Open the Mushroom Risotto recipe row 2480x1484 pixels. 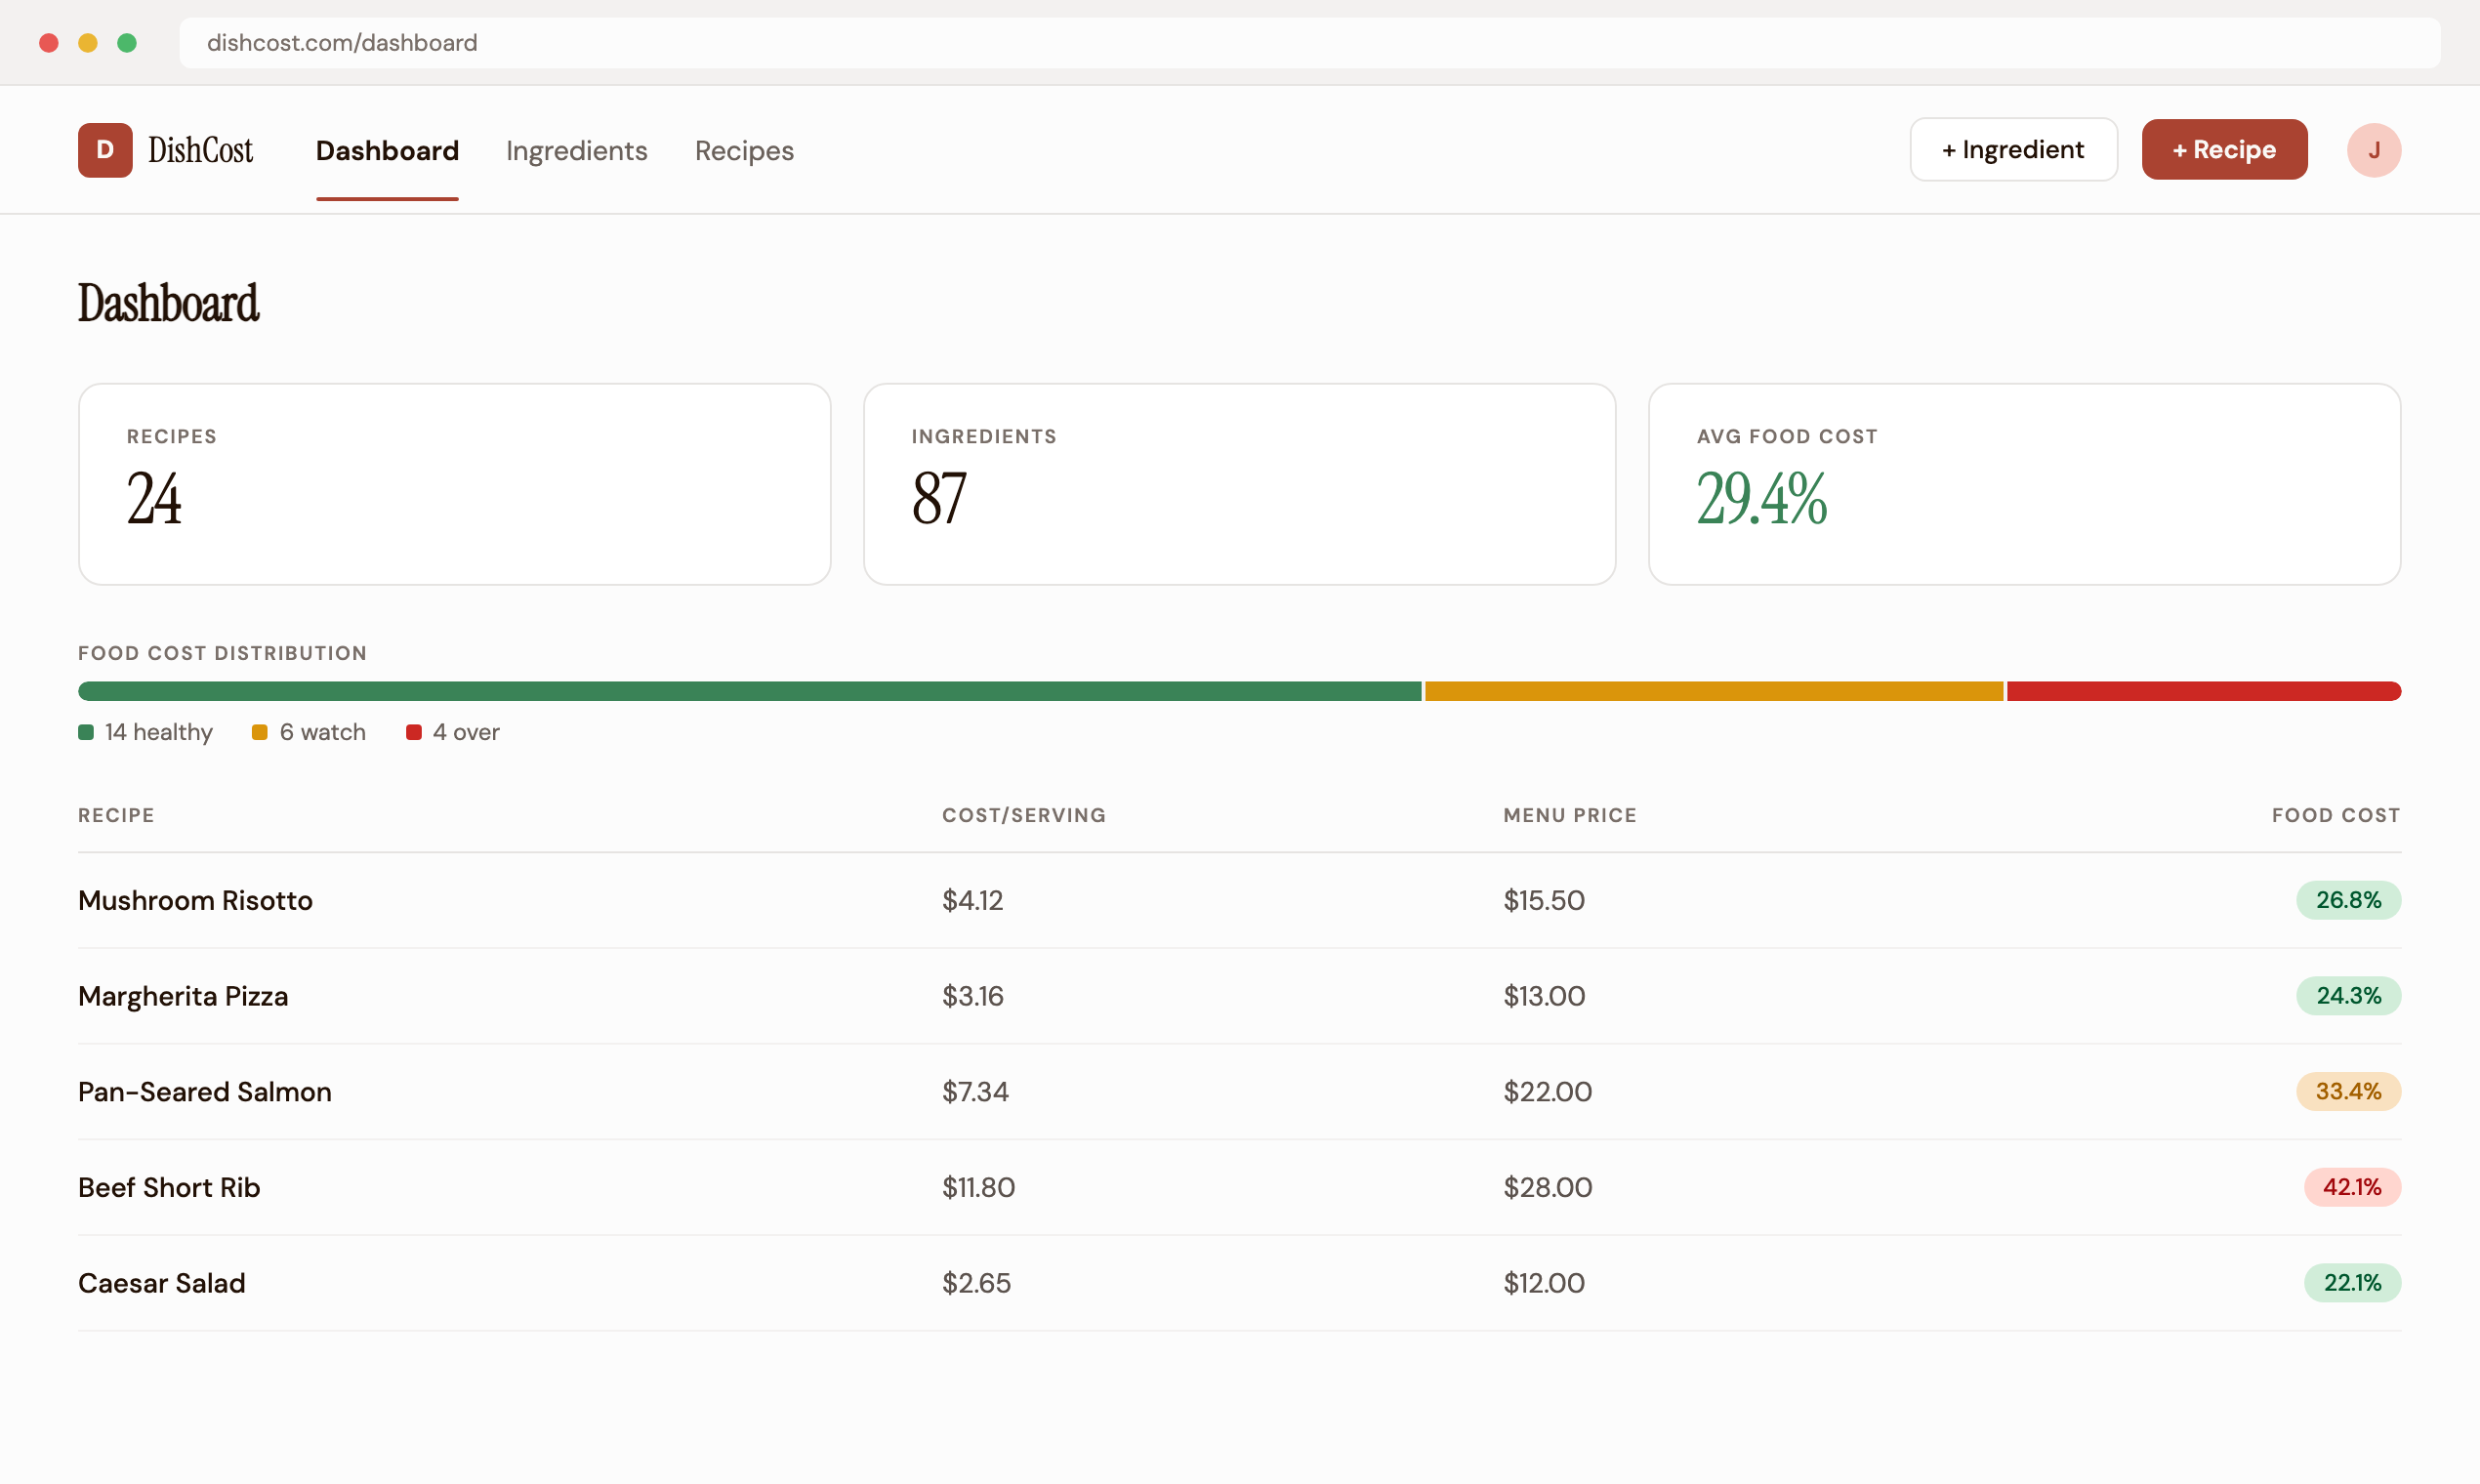click(196, 900)
